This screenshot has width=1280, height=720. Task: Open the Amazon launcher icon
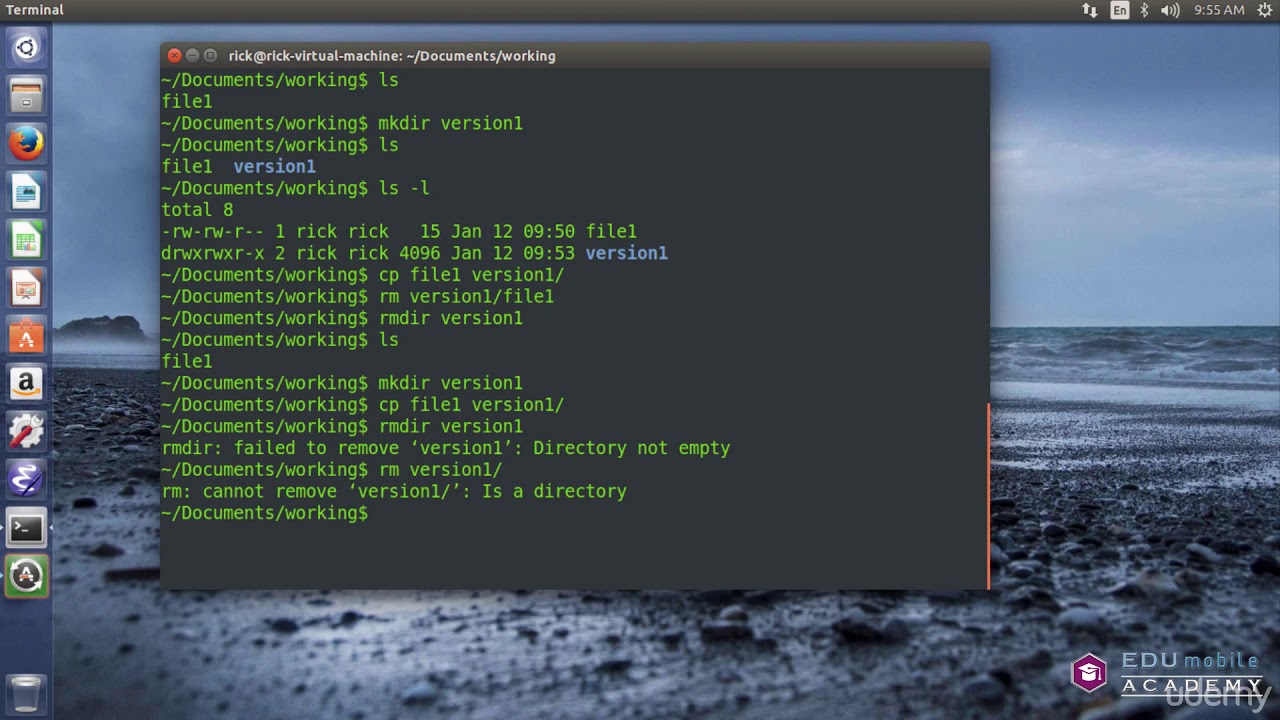tap(26, 383)
